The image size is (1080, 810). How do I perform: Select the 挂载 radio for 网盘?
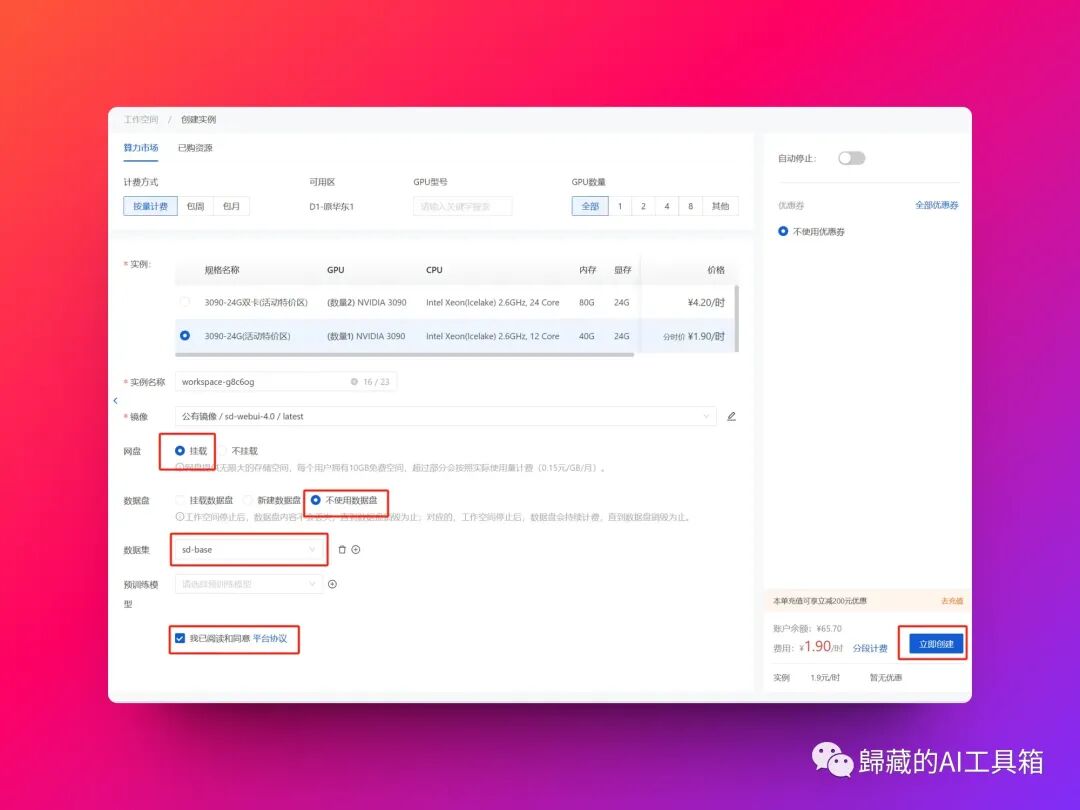pos(180,450)
